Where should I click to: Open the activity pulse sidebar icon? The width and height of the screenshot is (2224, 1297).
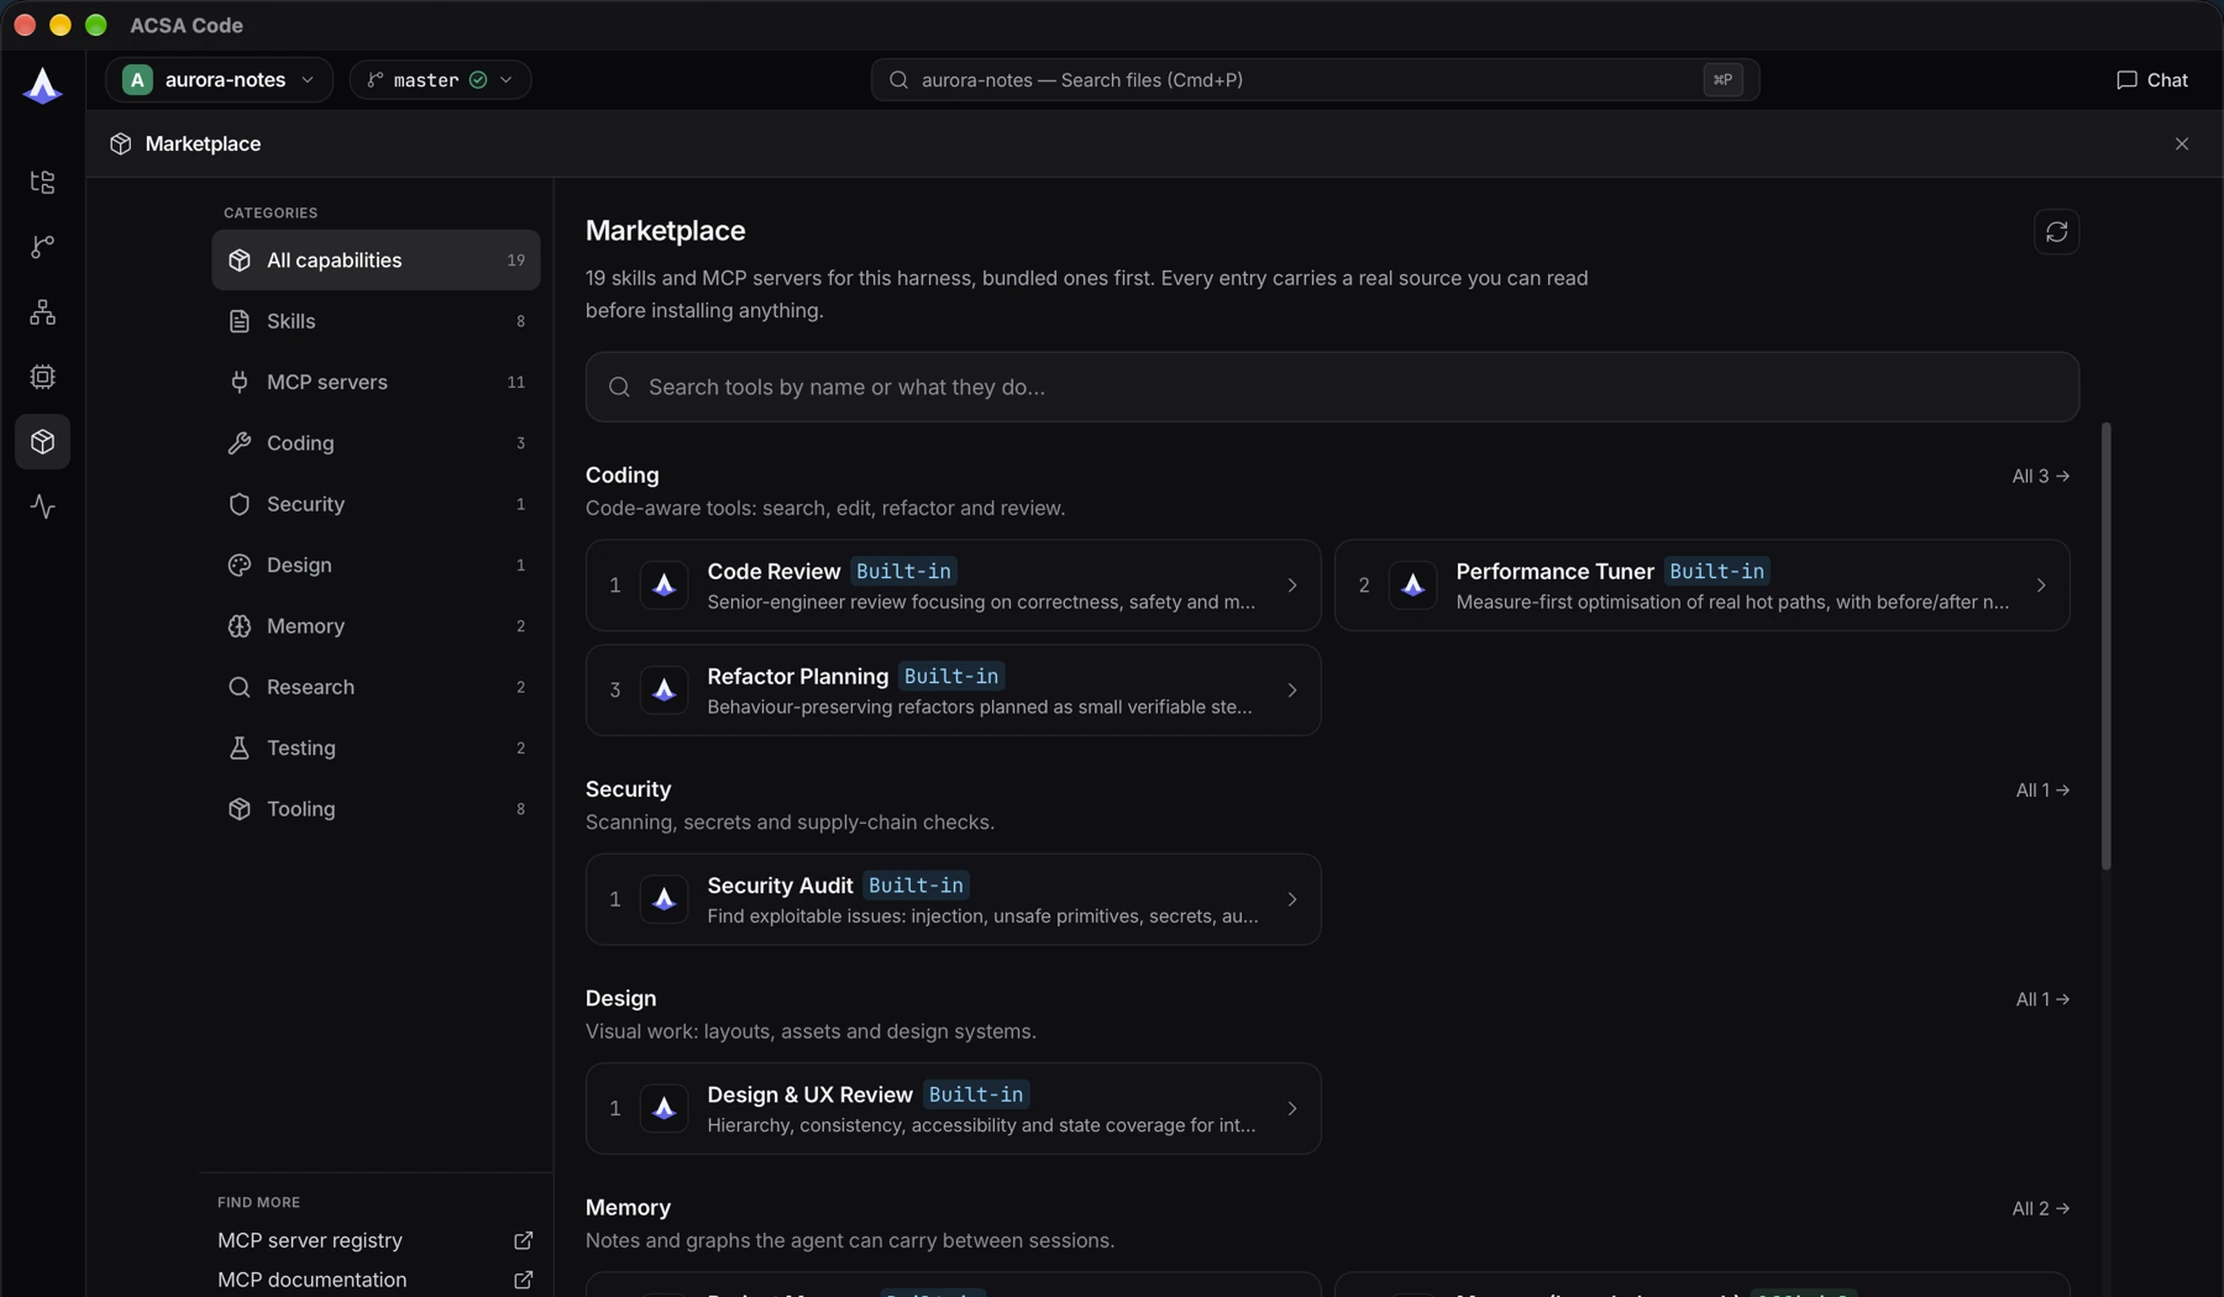pyautogui.click(x=42, y=506)
